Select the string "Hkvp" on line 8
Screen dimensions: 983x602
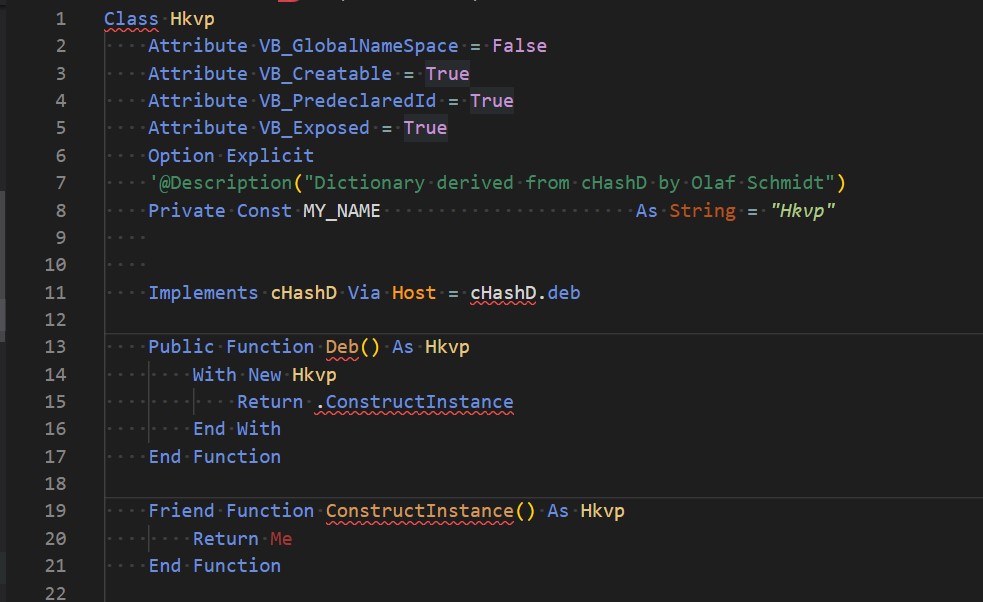pos(803,211)
